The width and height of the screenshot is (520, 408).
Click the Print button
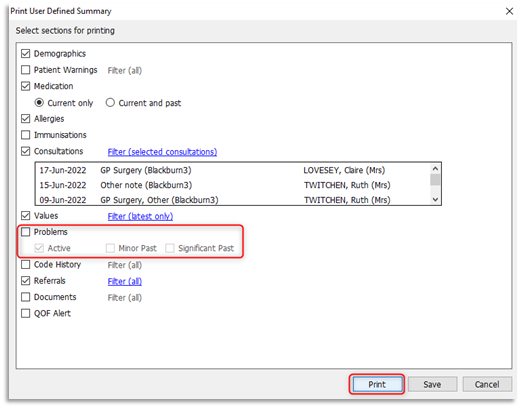coord(377,384)
